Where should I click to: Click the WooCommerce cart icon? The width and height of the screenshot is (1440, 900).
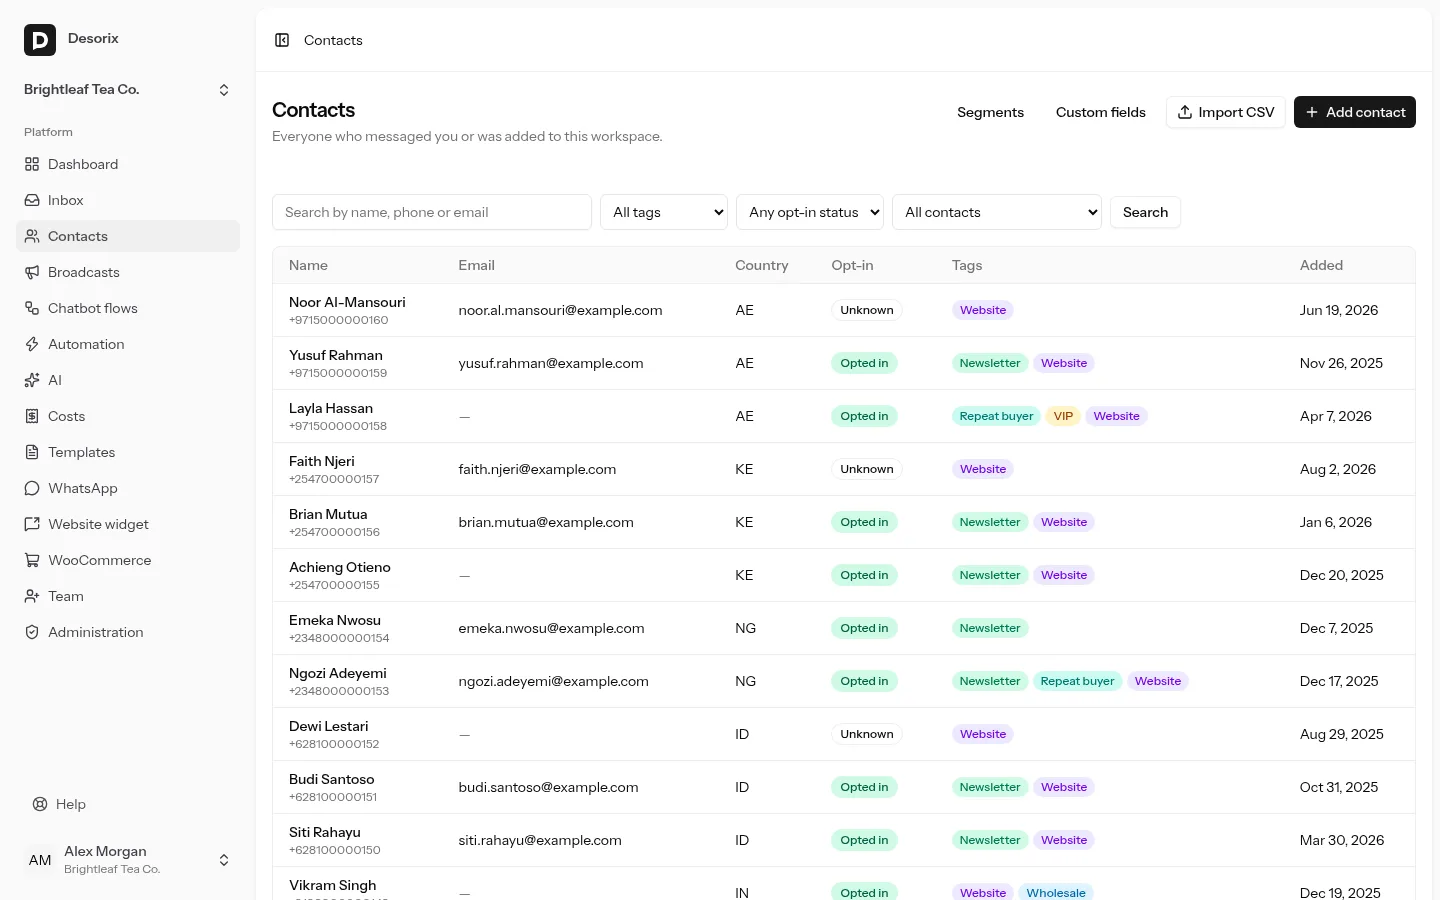click(32, 560)
